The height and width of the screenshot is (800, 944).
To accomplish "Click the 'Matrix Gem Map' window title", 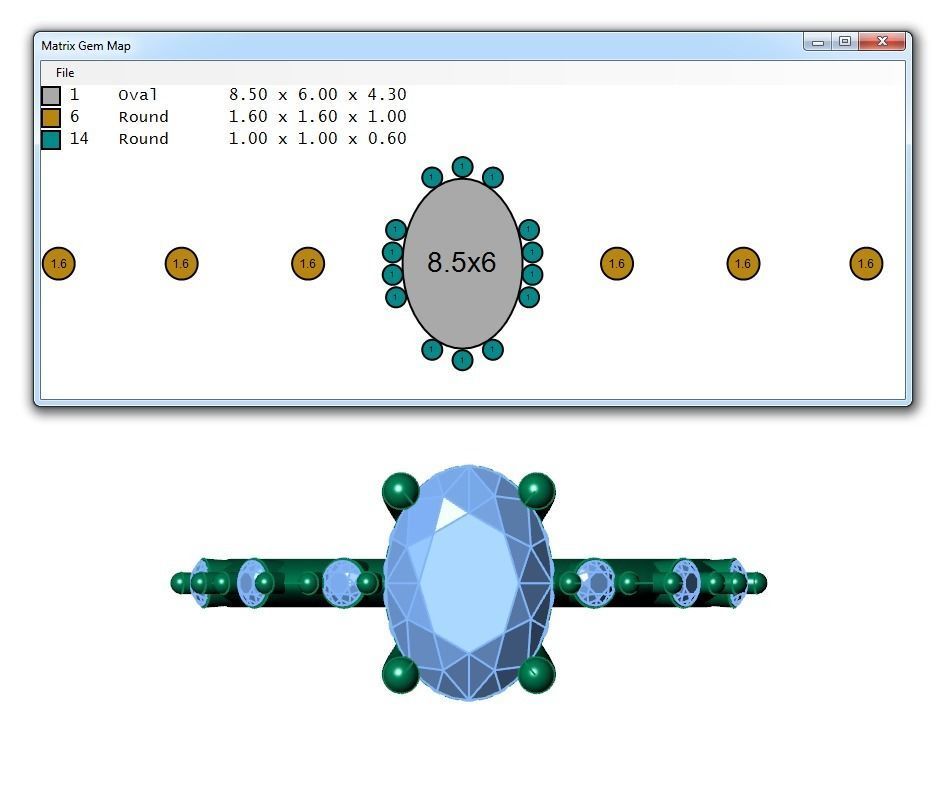I will point(86,46).
